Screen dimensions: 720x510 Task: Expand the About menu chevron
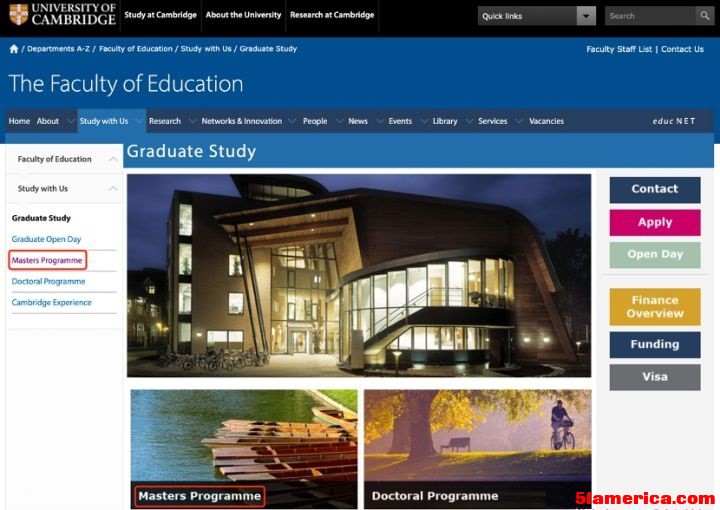pos(70,121)
